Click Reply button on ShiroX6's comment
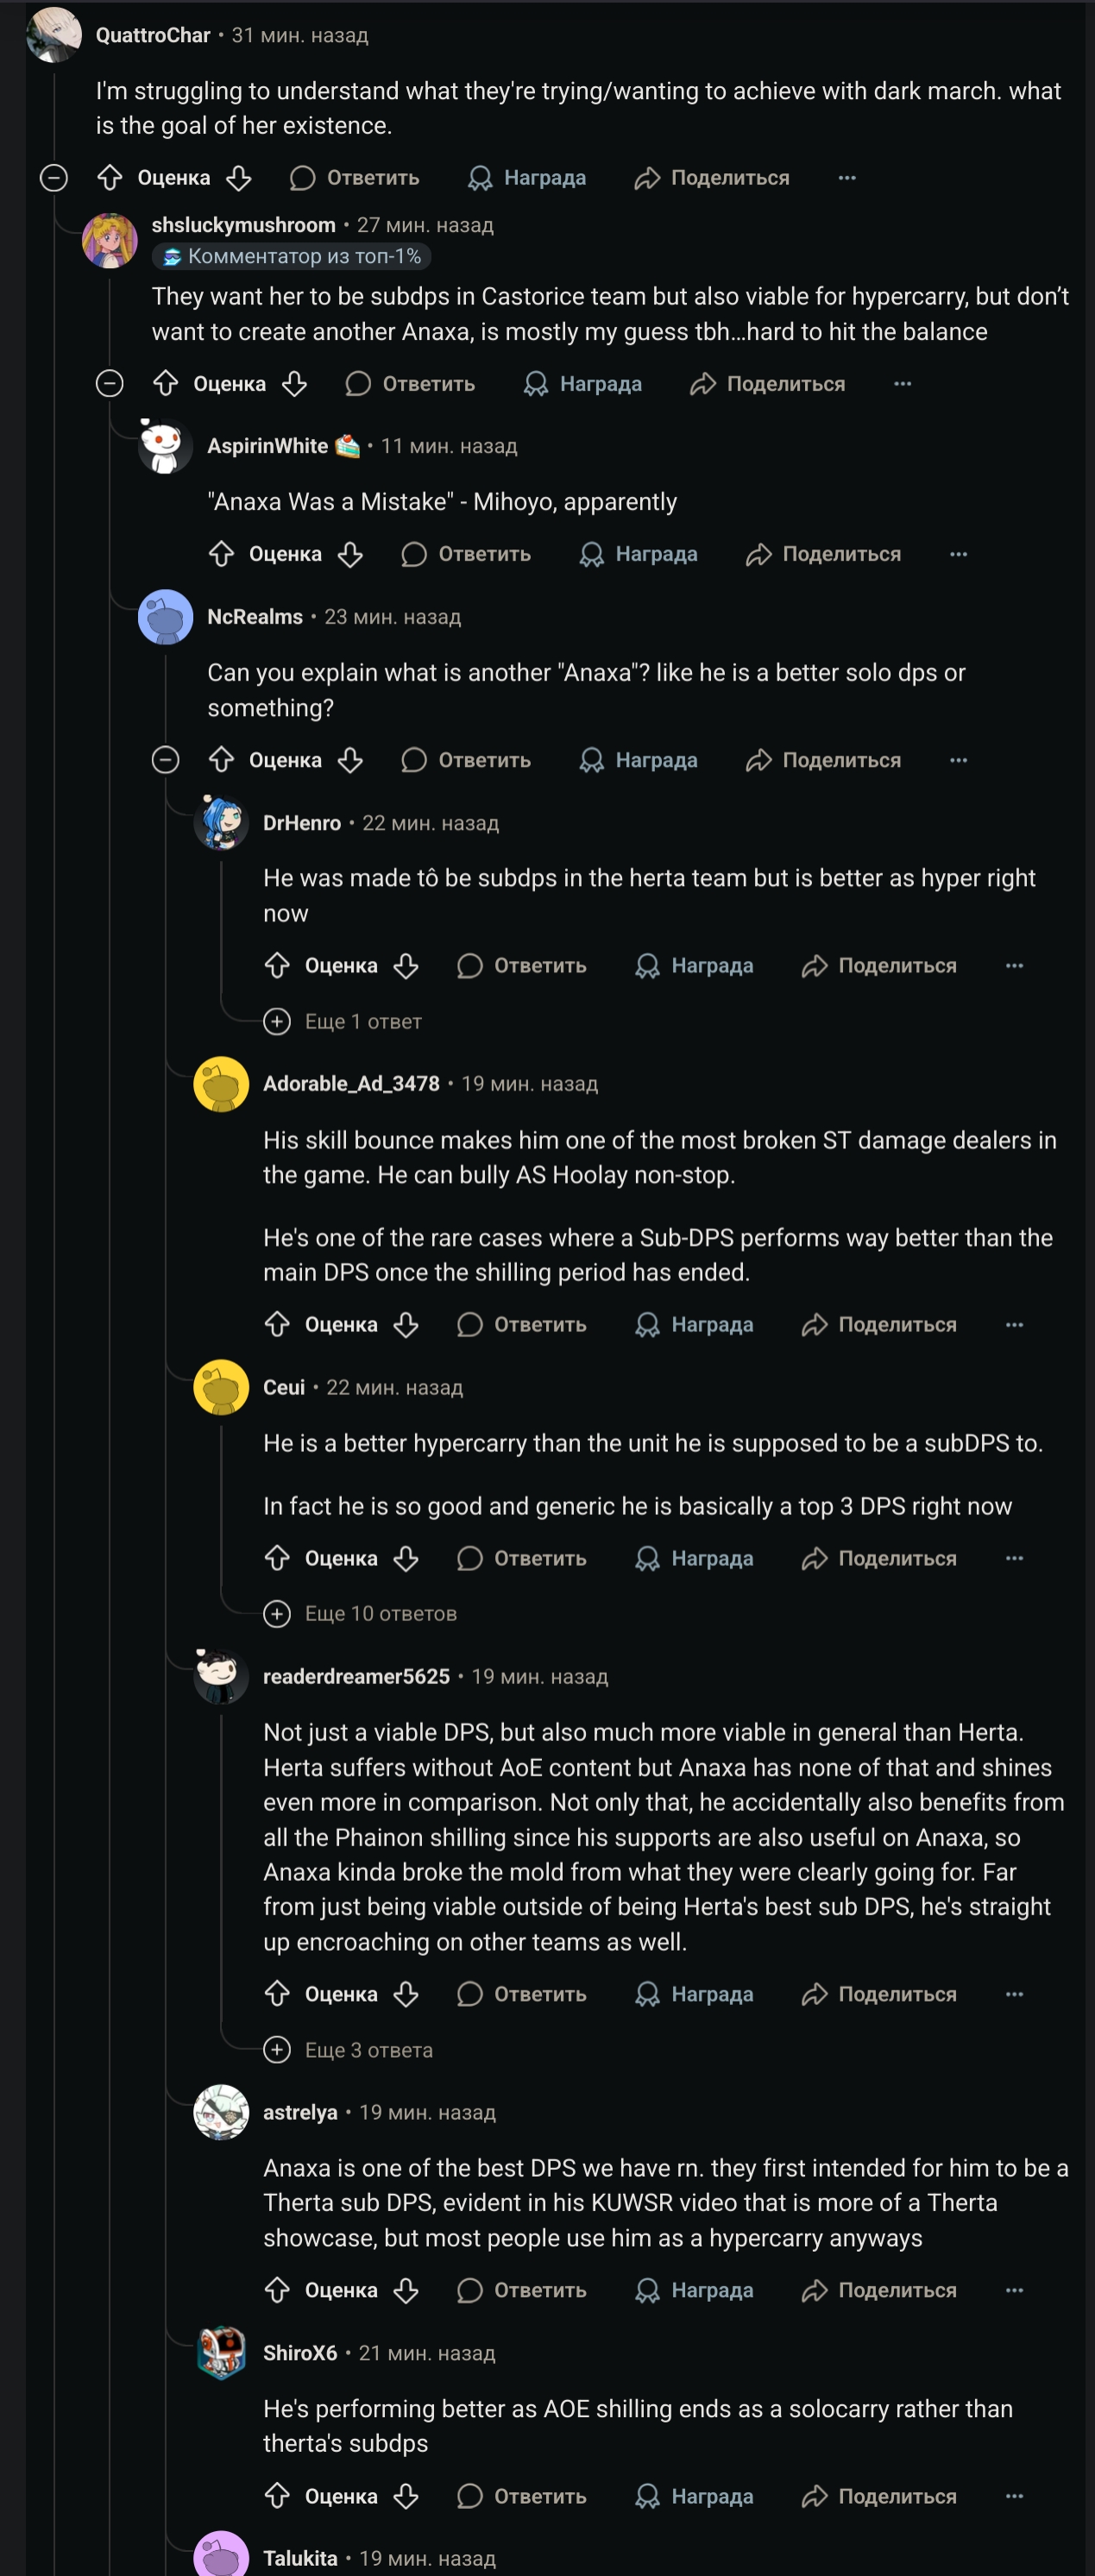This screenshot has height=2576, width=1095. (x=522, y=2496)
